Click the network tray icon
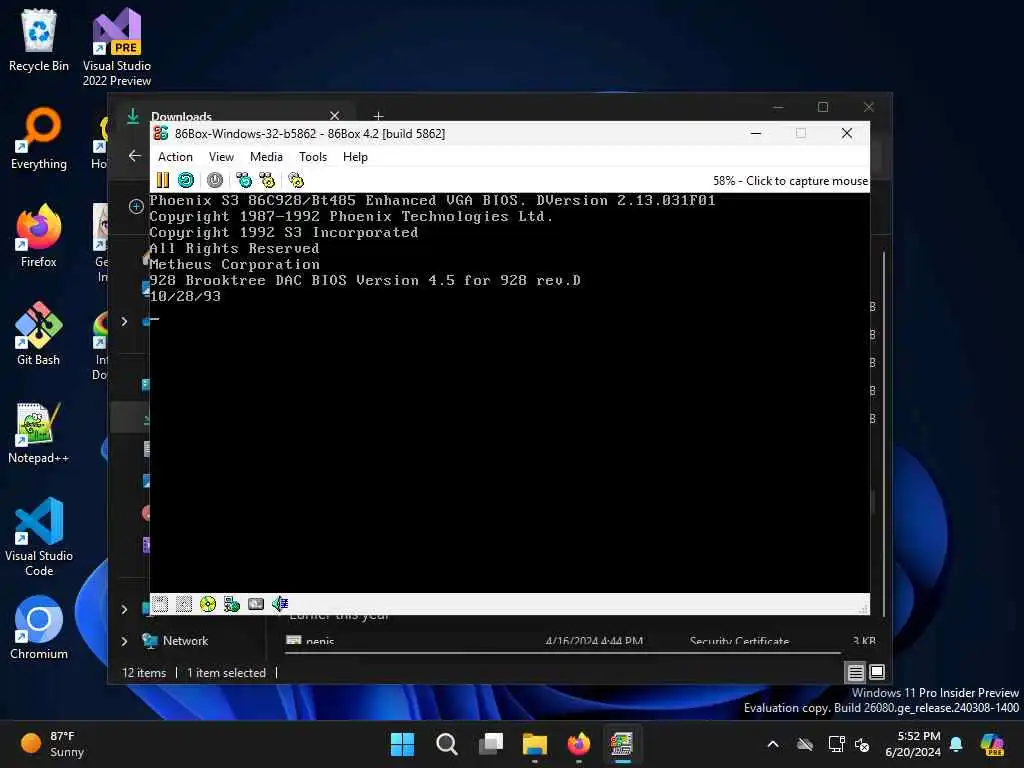The image size is (1024, 768). pos(836,744)
